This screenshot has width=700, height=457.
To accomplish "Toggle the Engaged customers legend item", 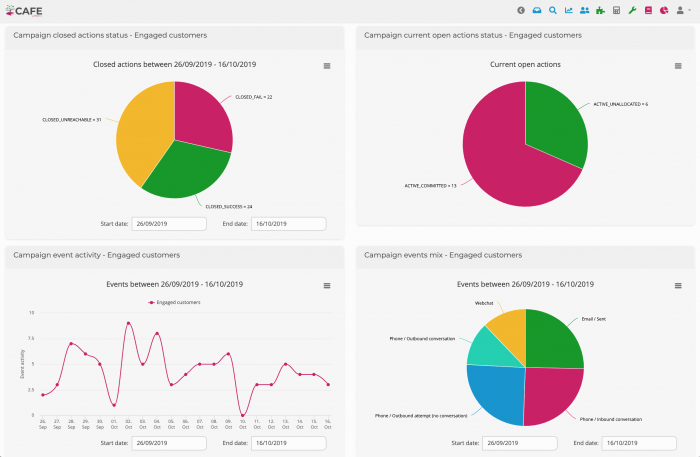I will tap(175, 303).
